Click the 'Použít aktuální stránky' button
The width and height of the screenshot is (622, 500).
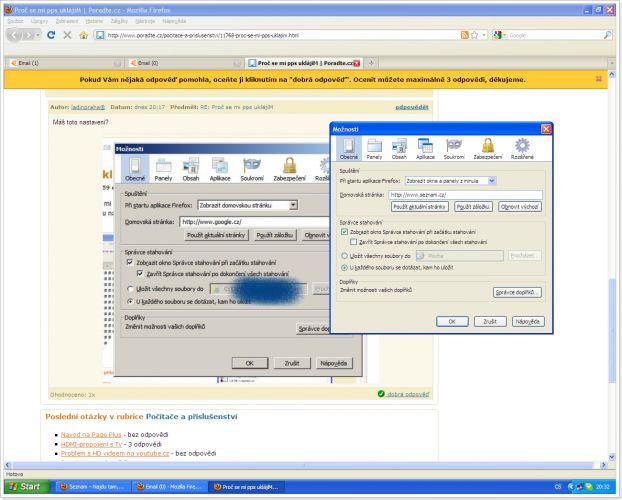pyautogui.click(x=420, y=207)
